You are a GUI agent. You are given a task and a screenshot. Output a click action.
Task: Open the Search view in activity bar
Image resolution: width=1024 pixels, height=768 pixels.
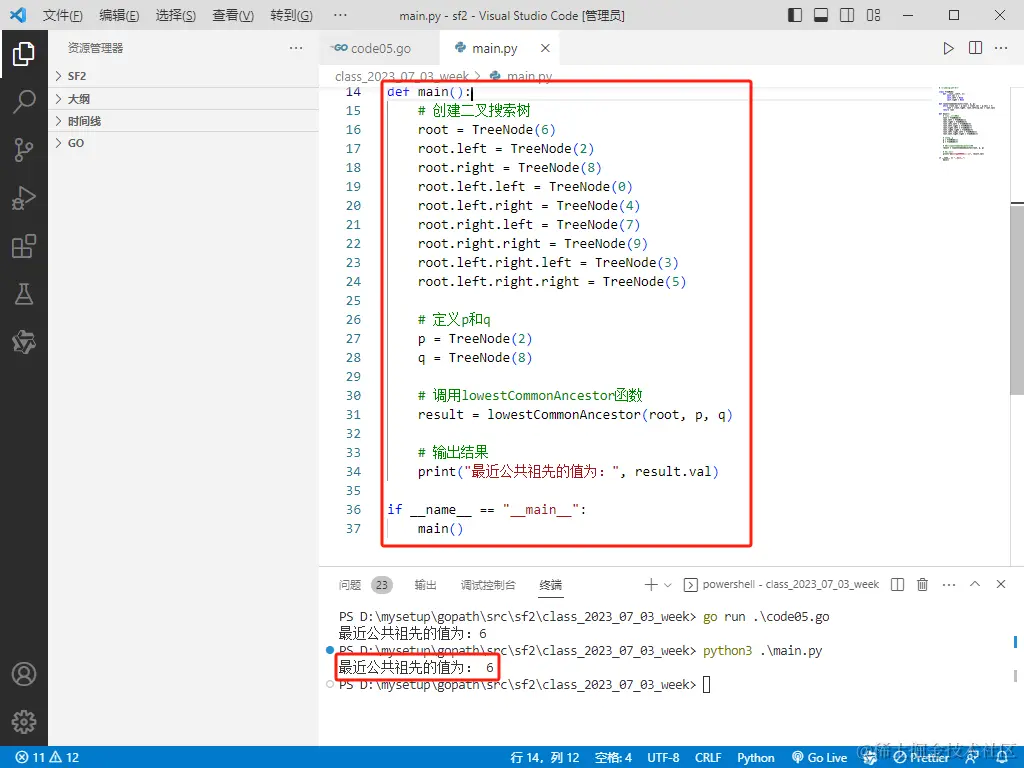click(x=24, y=102)
